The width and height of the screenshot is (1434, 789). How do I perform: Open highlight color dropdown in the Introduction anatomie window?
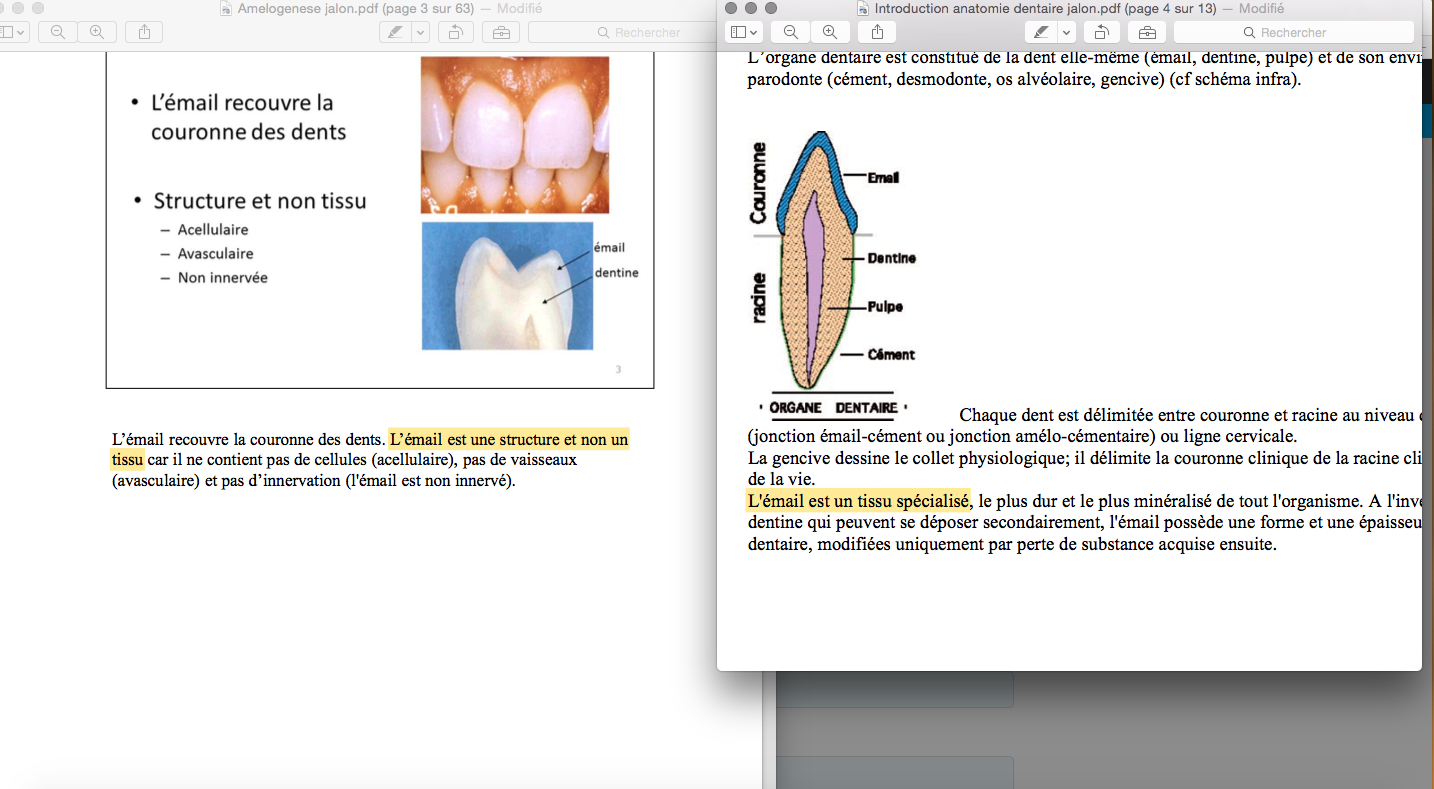click(x=1066, y=32)
